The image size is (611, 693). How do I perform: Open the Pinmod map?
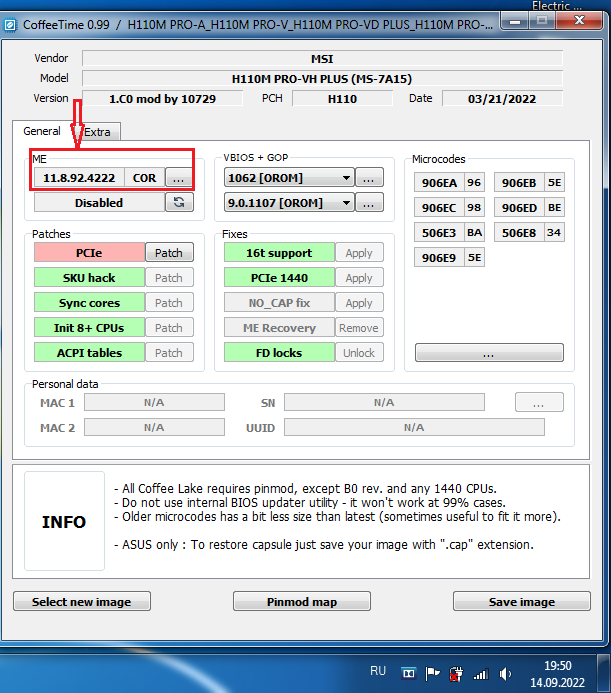(x=302, y=602)
